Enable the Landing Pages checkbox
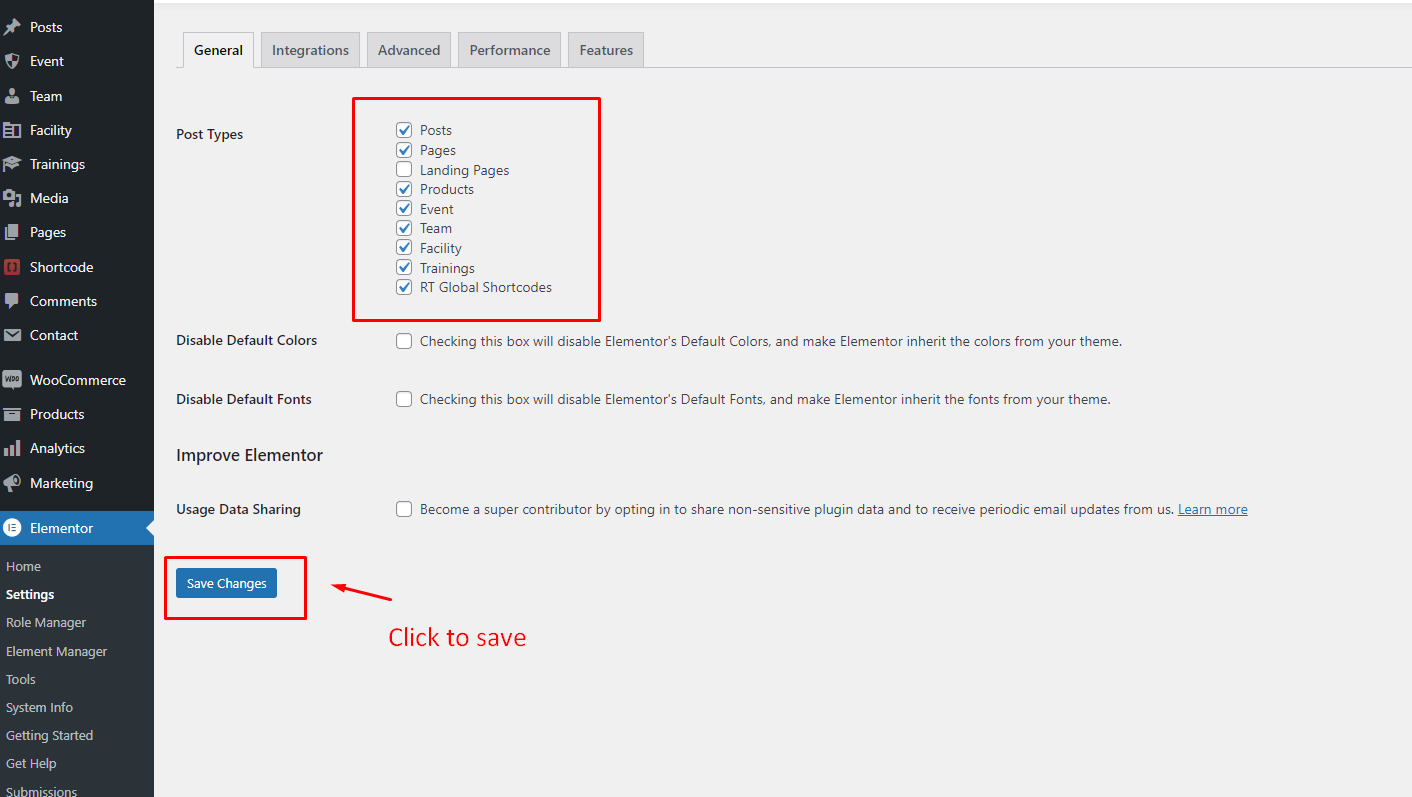The image size is (1412, 797). pos(404,170)
